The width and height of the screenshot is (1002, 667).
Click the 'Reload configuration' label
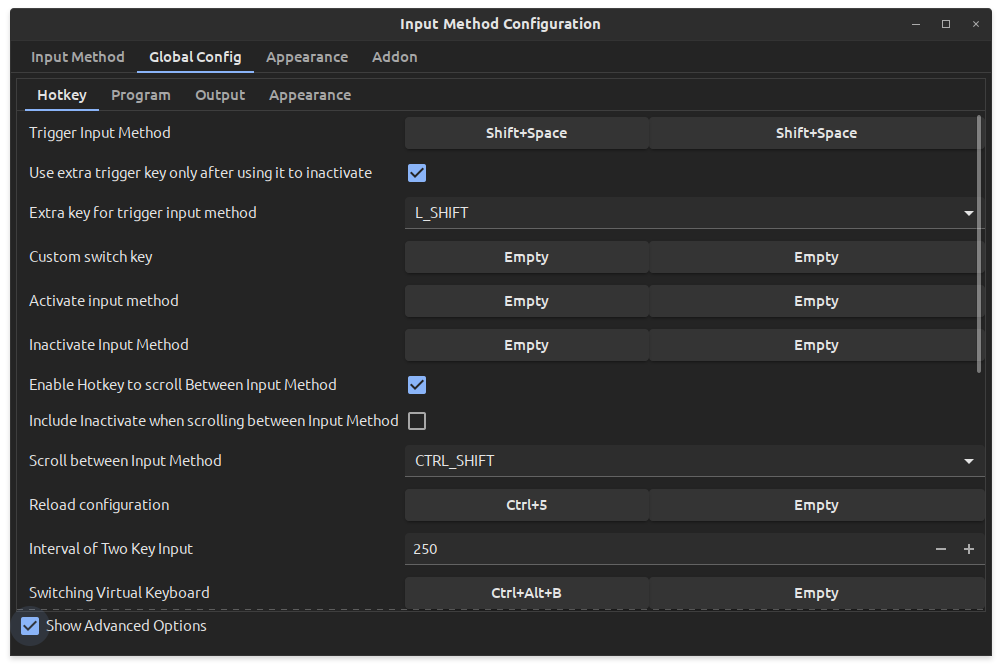tap(99, 505)
